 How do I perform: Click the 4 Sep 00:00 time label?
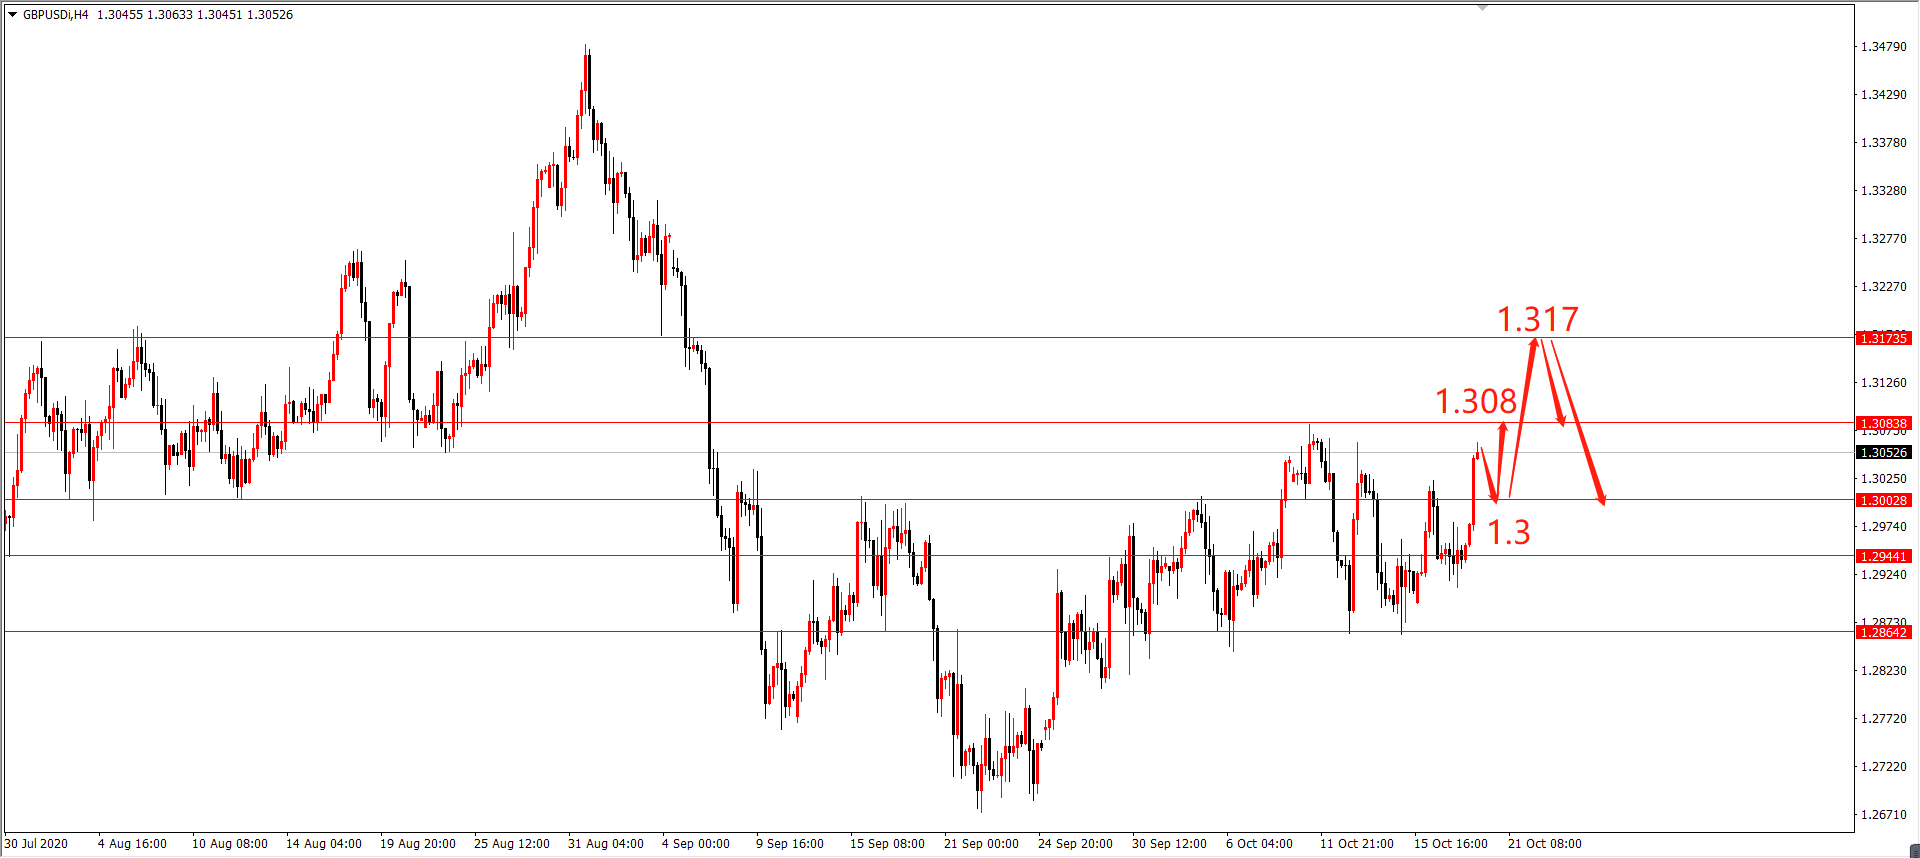click(696, 844)
